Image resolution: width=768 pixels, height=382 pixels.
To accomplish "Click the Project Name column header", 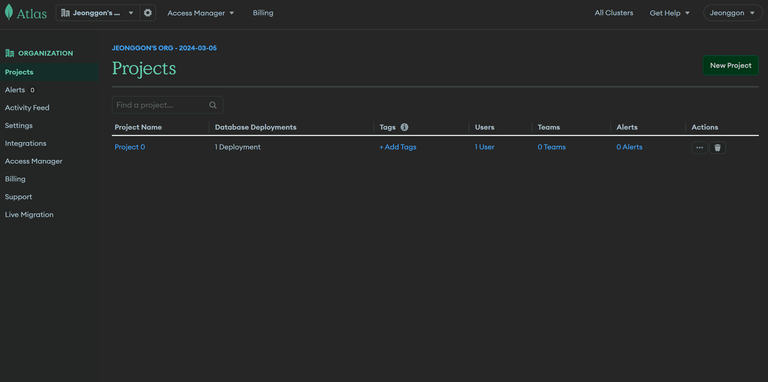I will pyautogui.click(x=138, y=127).
